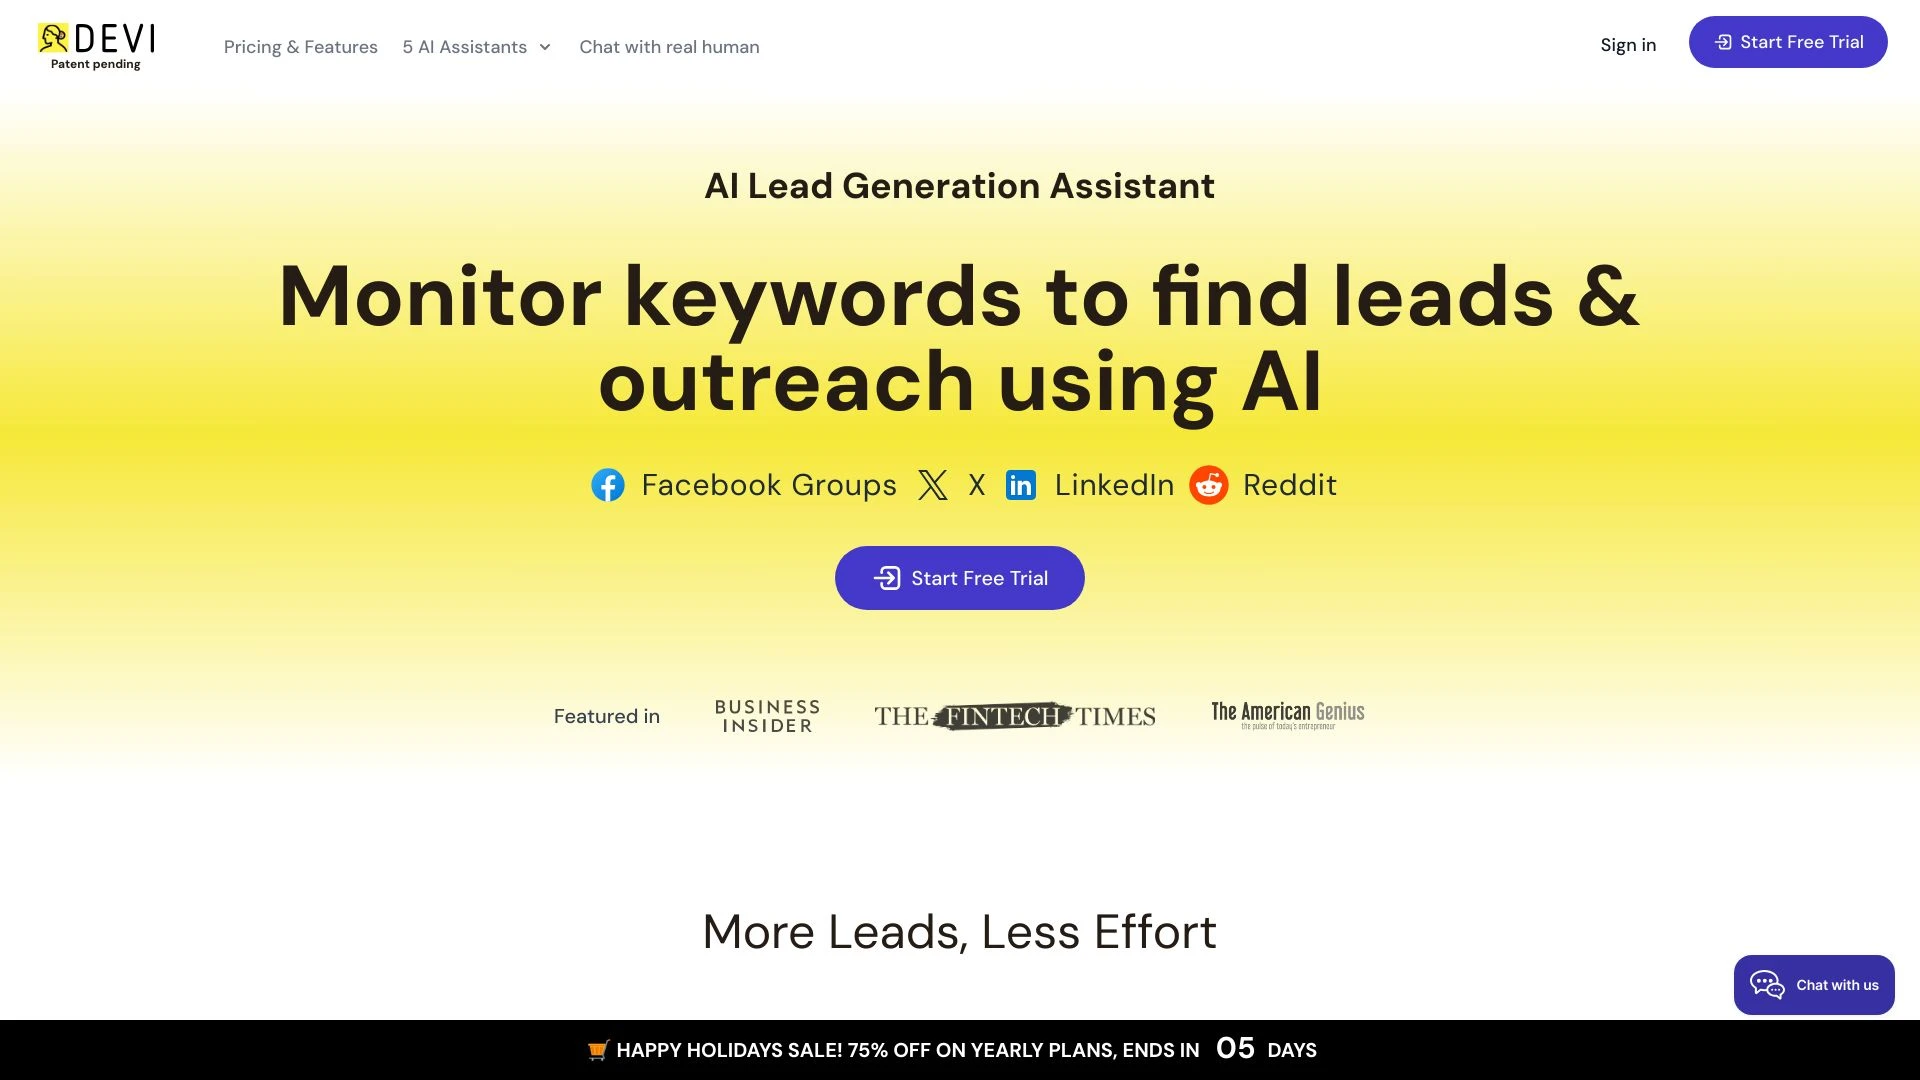Click the Chat with real human menu item

[669, 46]
